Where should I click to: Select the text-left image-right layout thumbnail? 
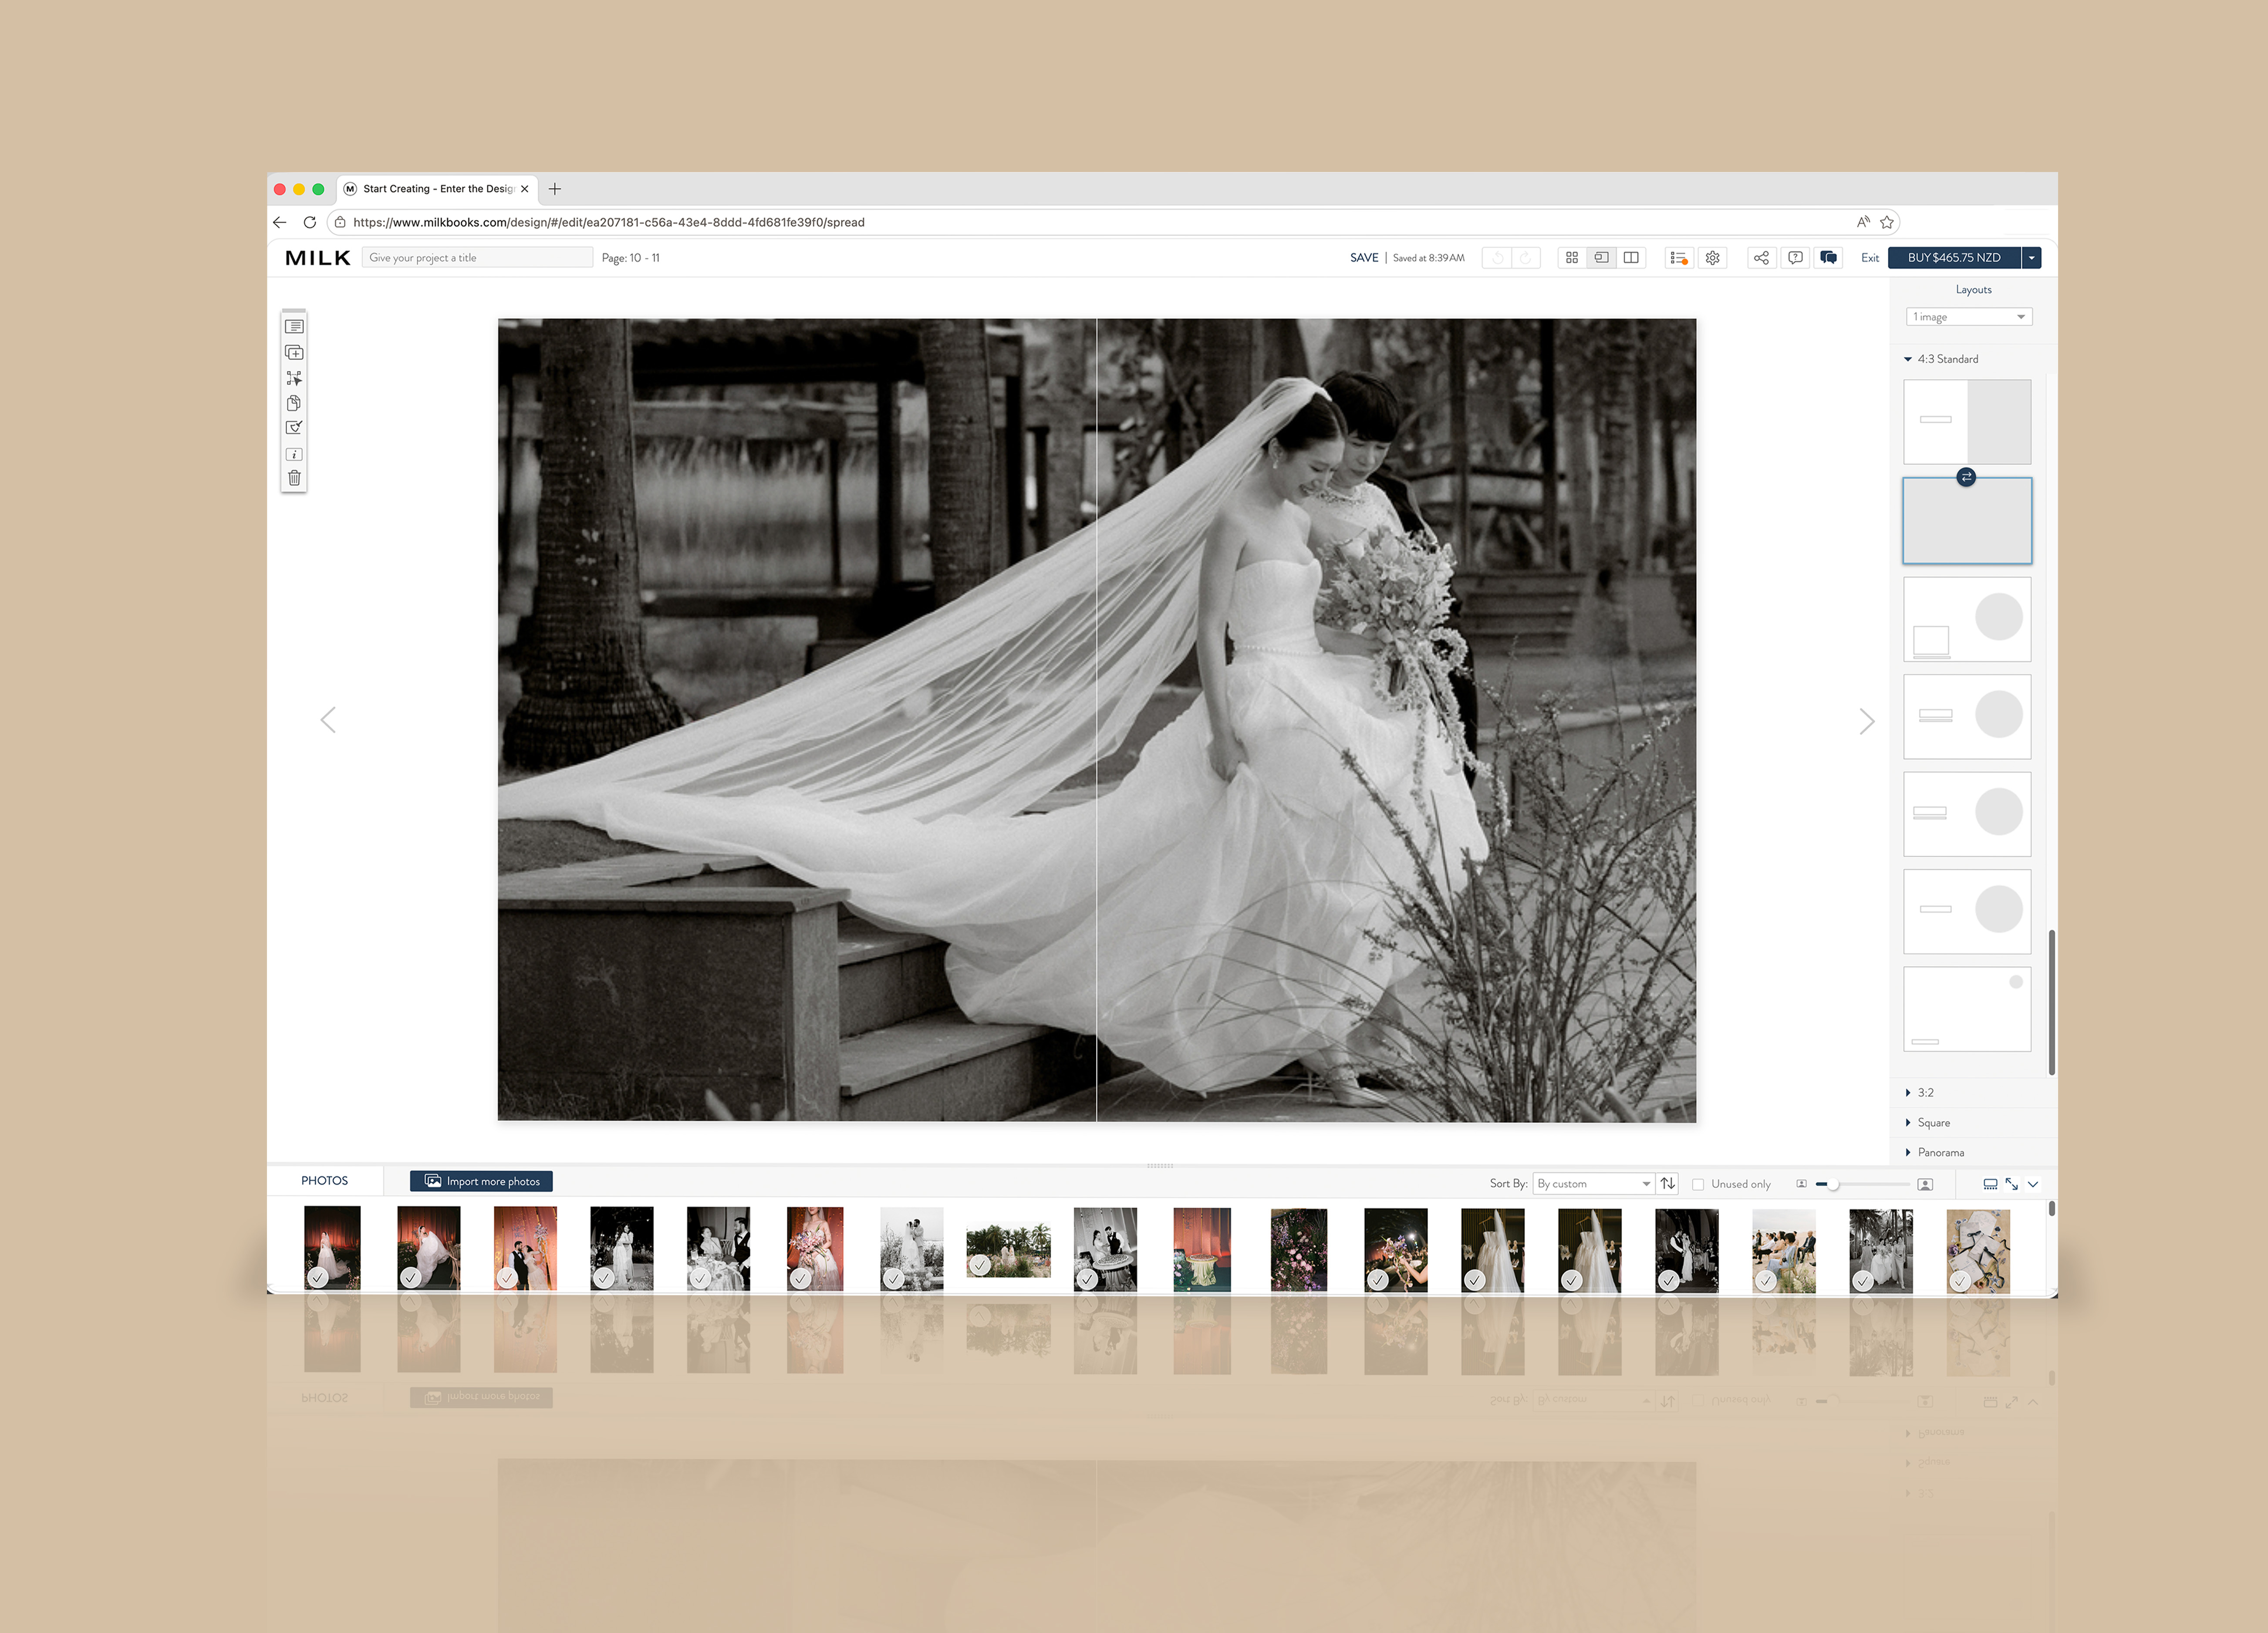click(x=1966, y=421)
